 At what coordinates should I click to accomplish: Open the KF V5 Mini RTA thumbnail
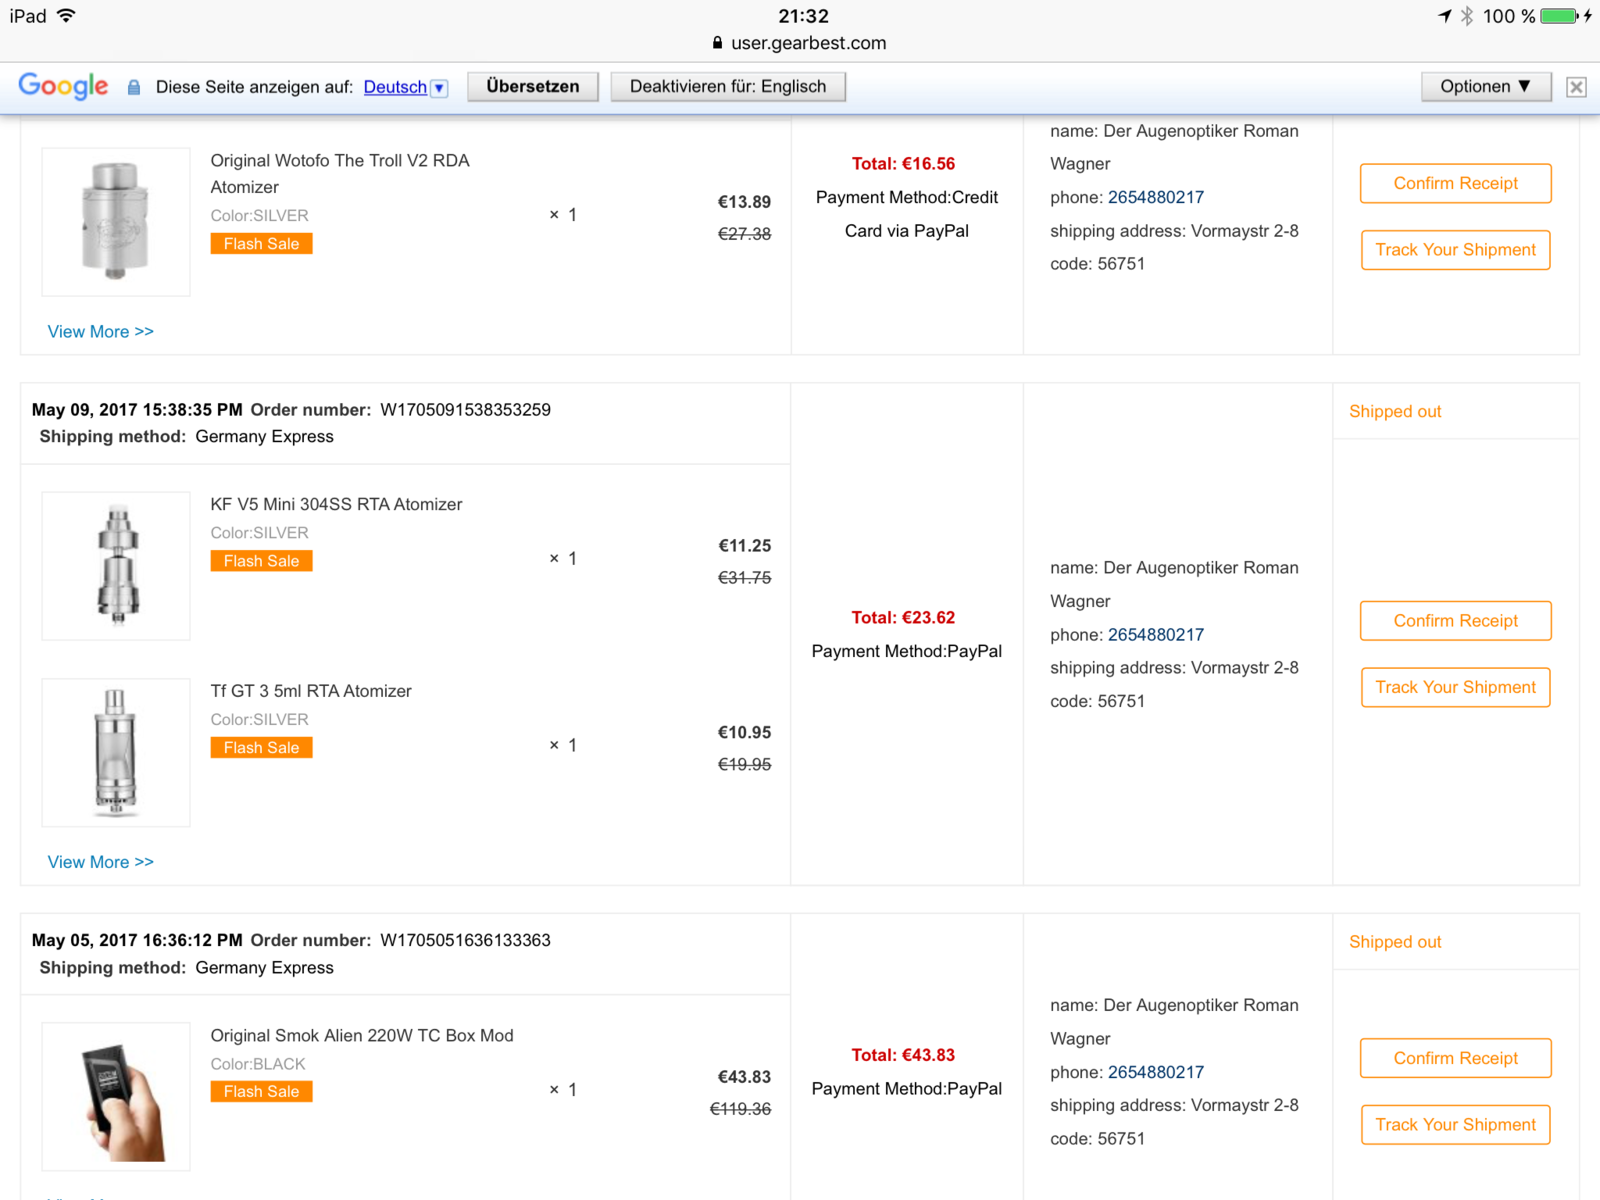[x=116, y=566]
